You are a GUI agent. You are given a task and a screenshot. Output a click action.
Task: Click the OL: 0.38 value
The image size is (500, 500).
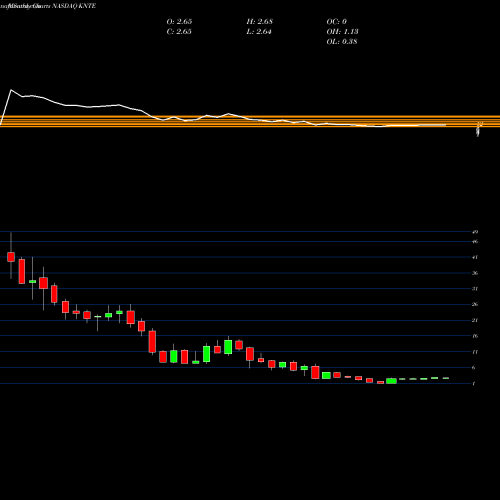point(342,41)
